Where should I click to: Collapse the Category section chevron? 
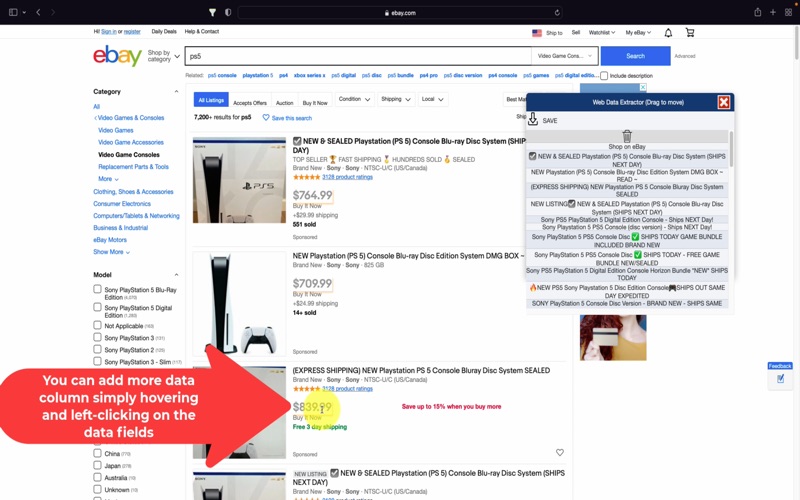(177, 91)
